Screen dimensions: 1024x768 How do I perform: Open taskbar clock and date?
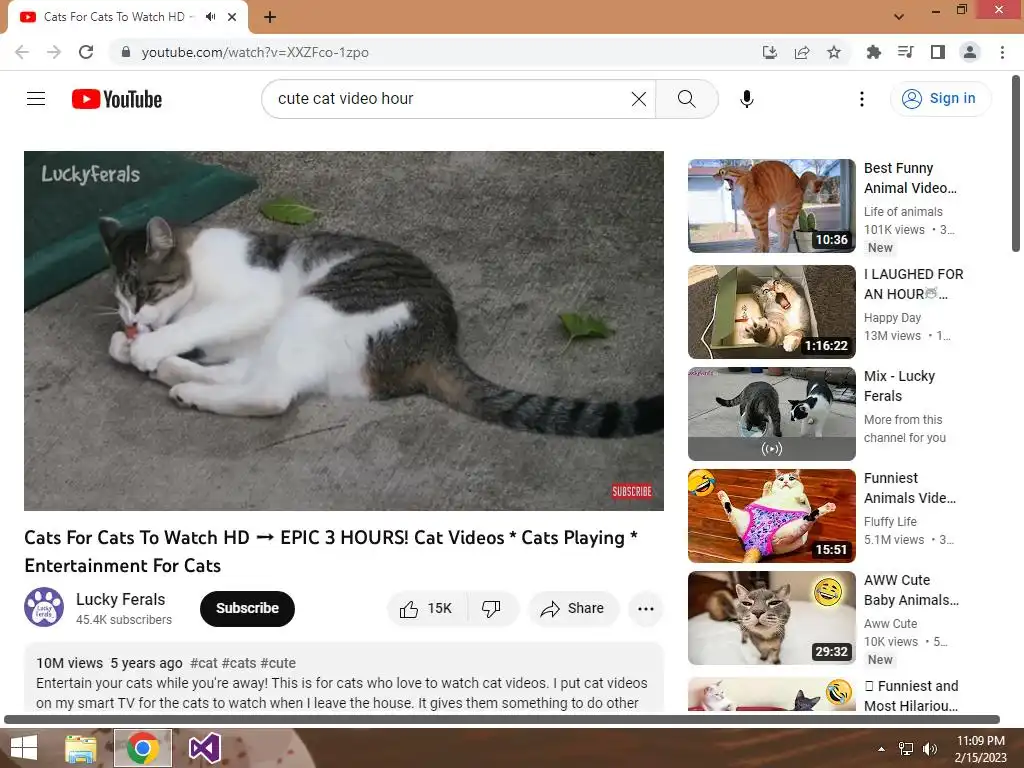tap(980, 748)
